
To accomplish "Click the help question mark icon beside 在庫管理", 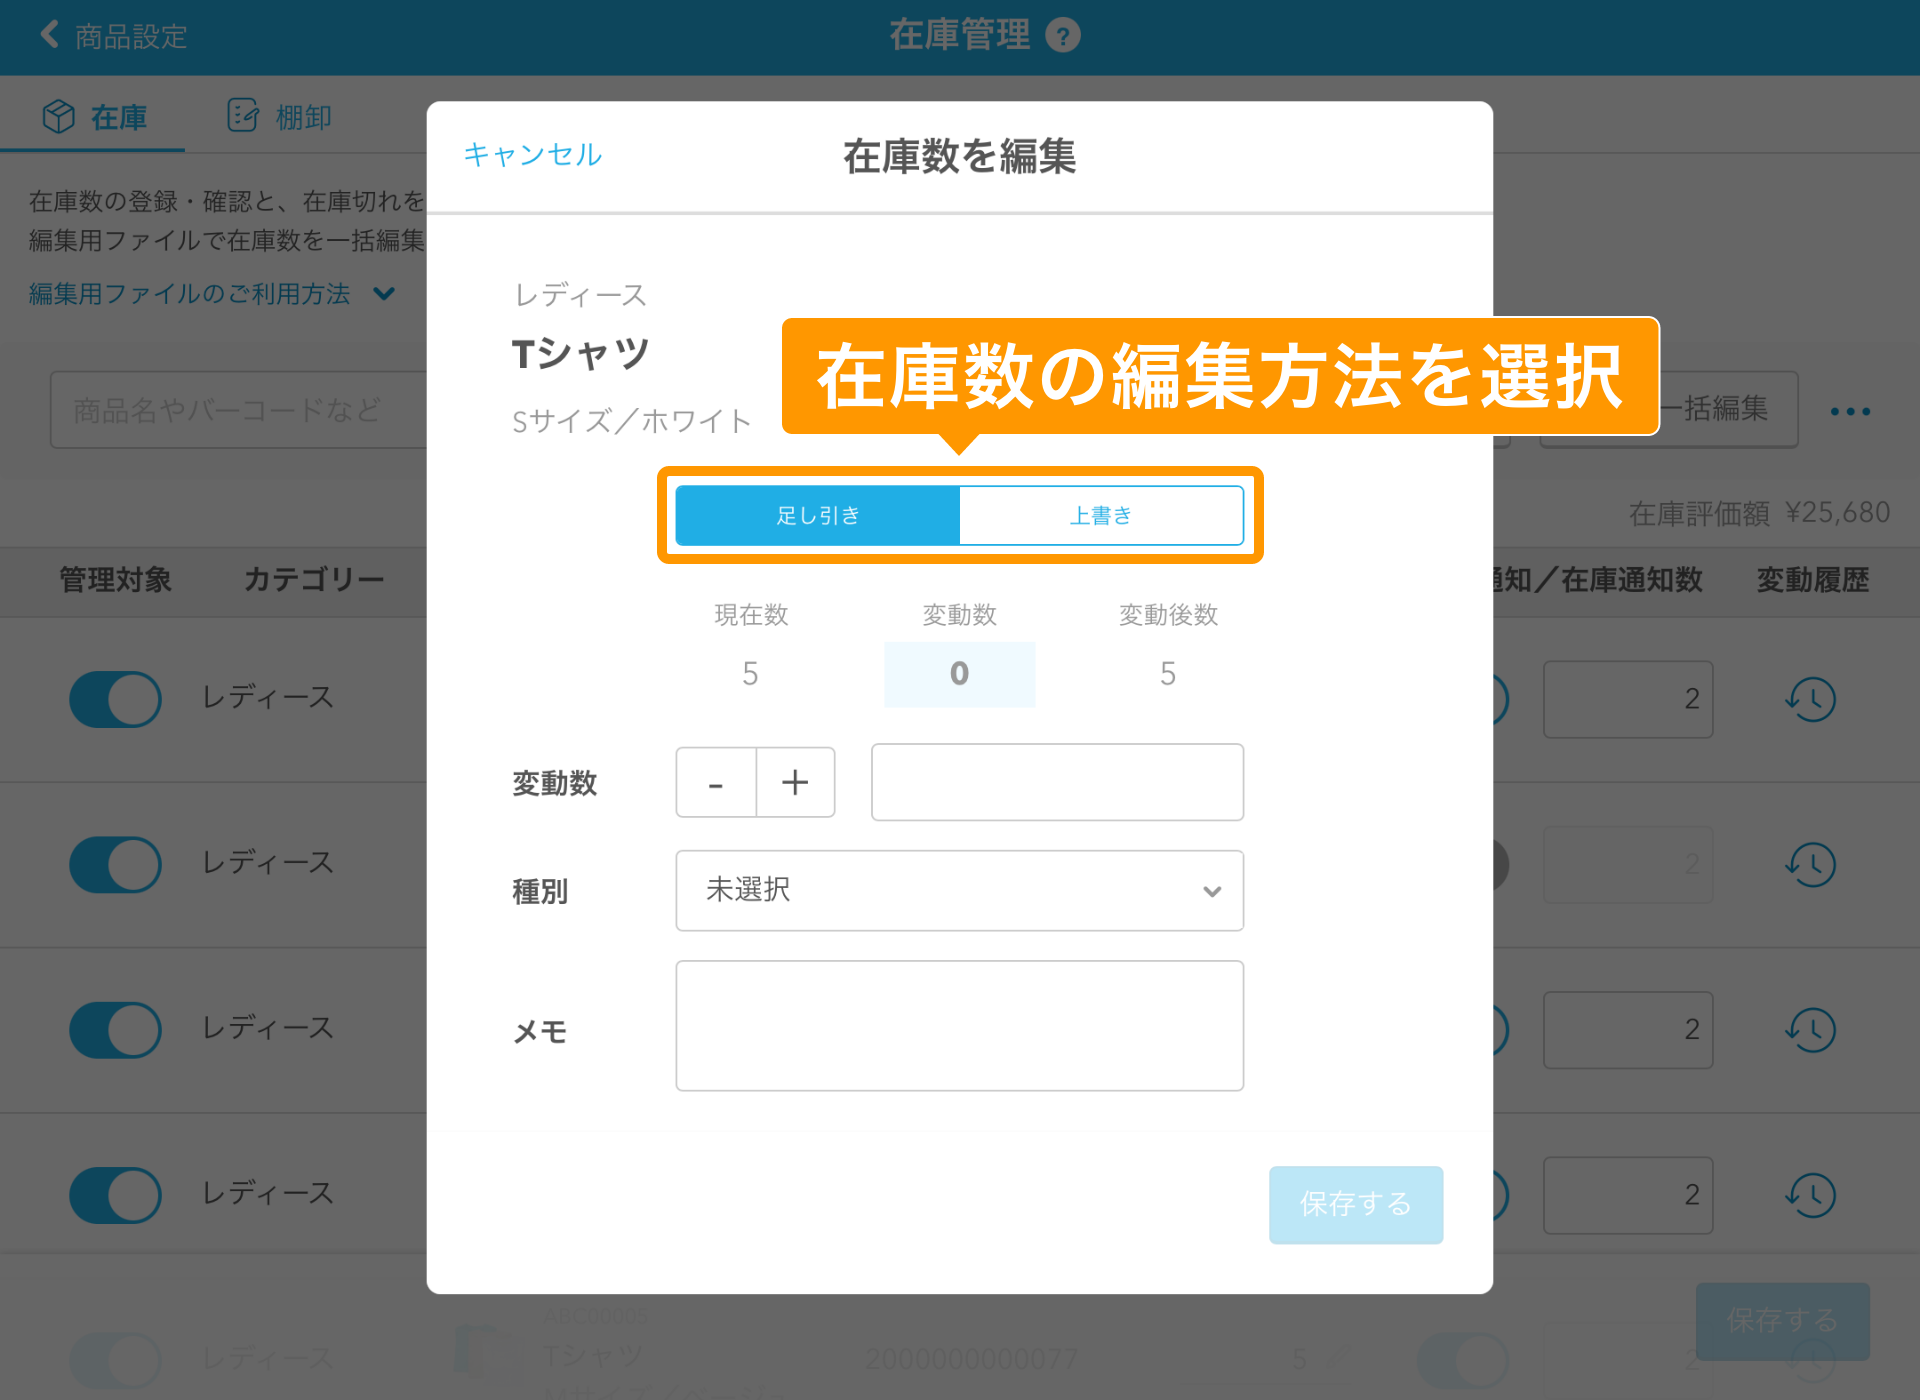I will 1062,36.
